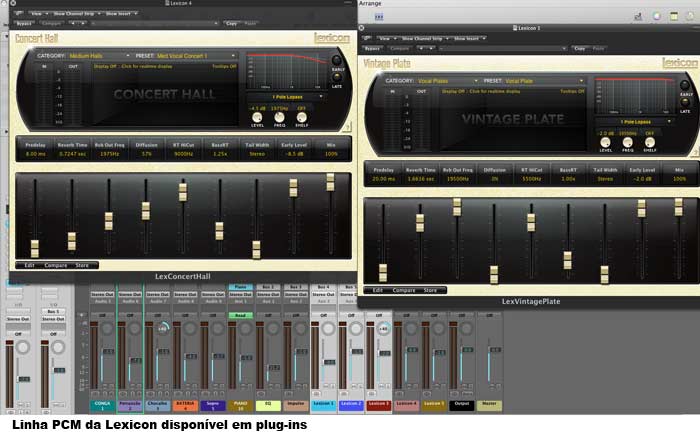
Task: Click the pan knob on Chocalho channel
Action: coord(162,329)
